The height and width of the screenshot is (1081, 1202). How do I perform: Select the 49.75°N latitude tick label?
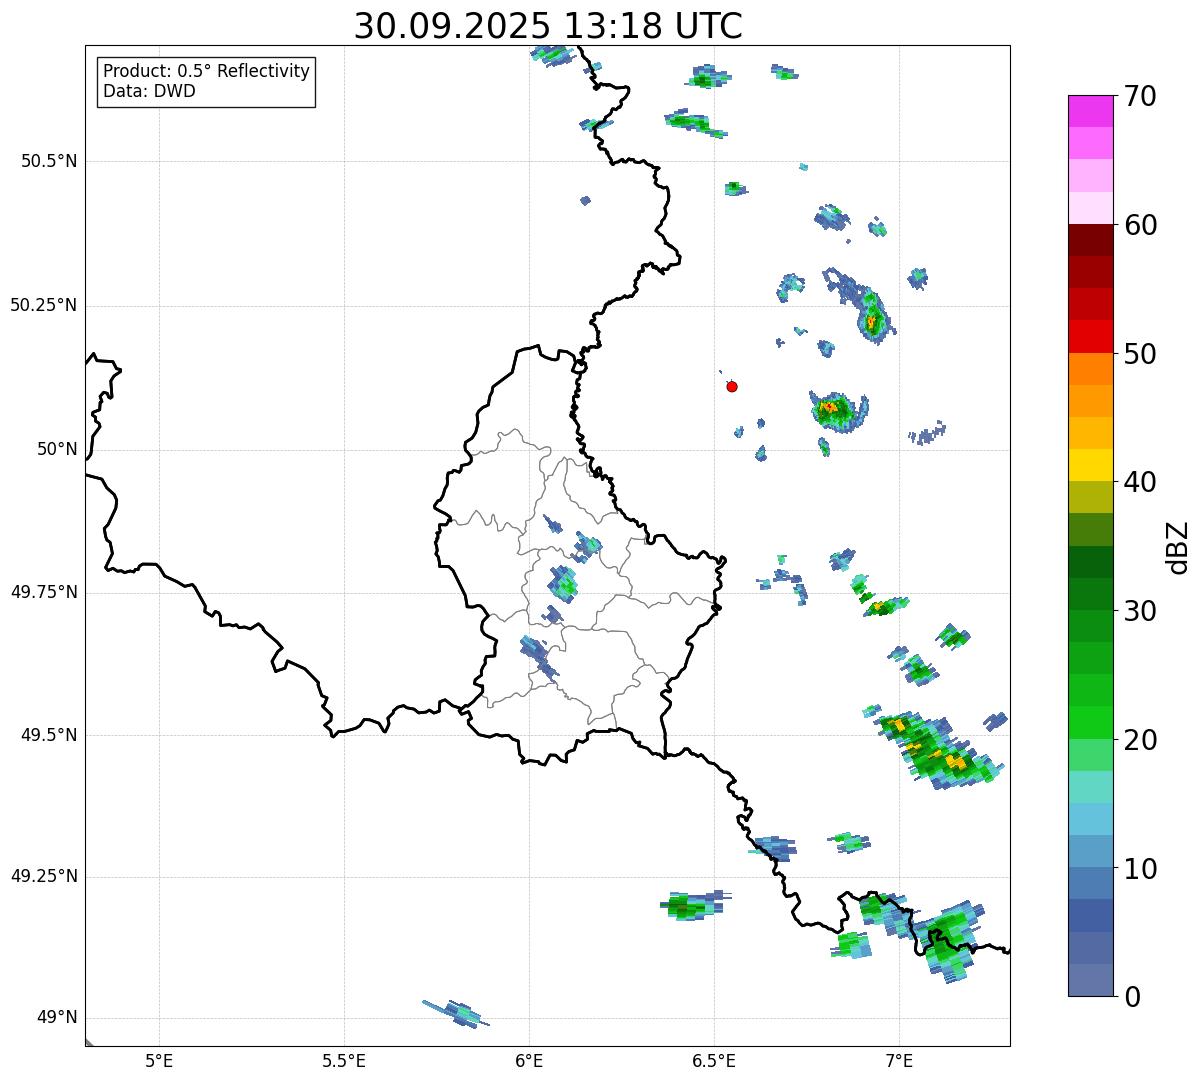coord(44,592)
